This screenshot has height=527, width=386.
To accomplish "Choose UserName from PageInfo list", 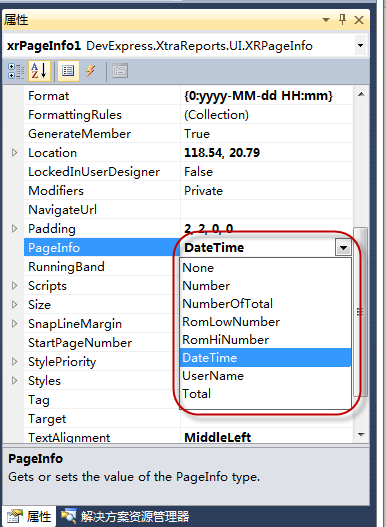I will 265,376.
